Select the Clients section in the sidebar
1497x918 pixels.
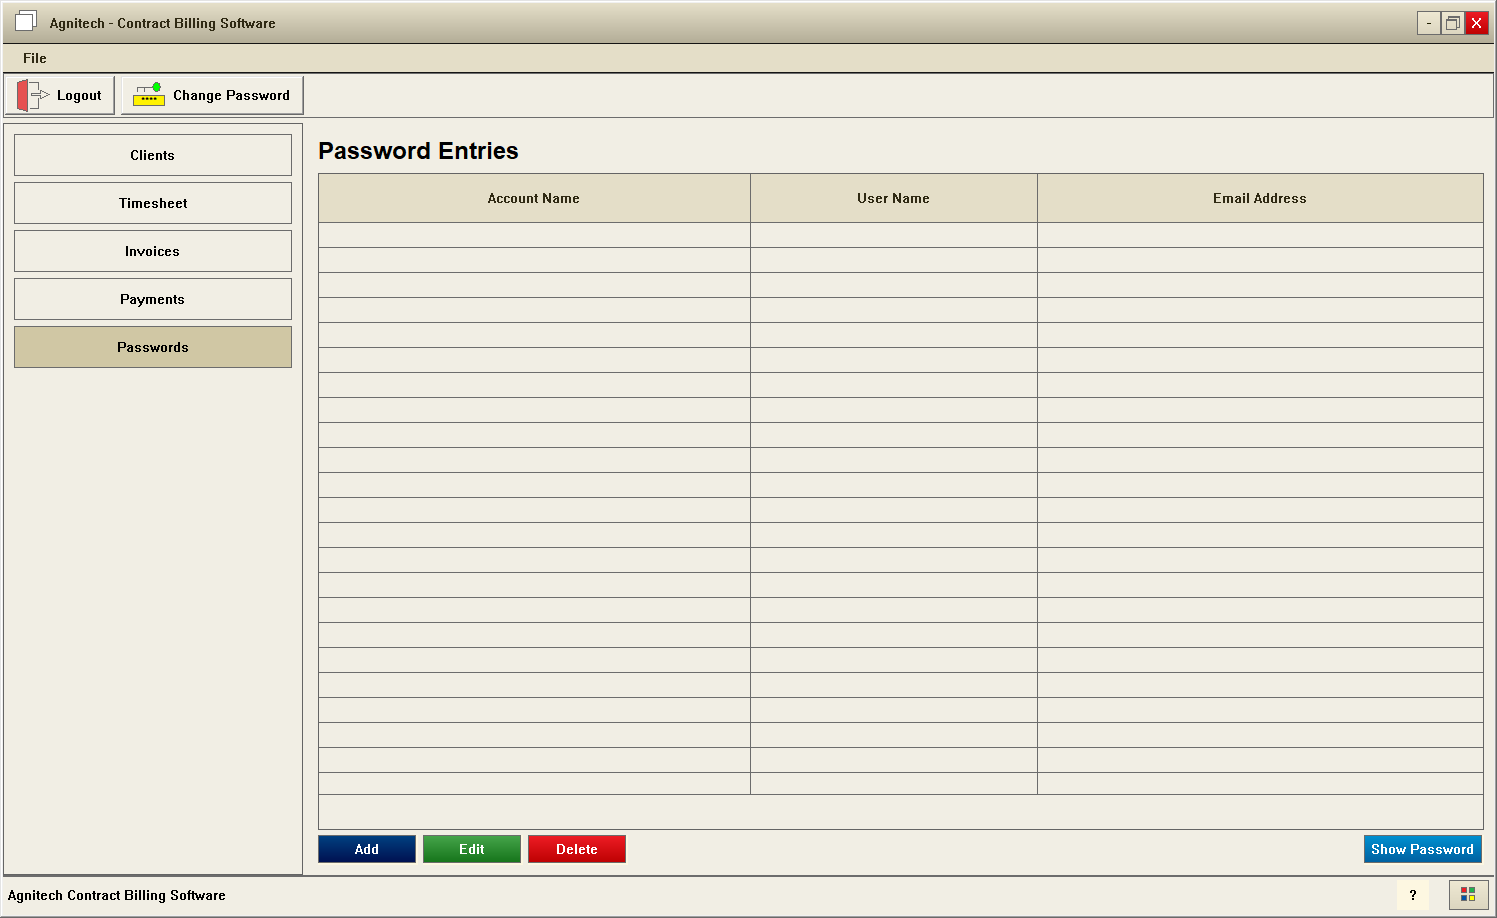[152, 155]
